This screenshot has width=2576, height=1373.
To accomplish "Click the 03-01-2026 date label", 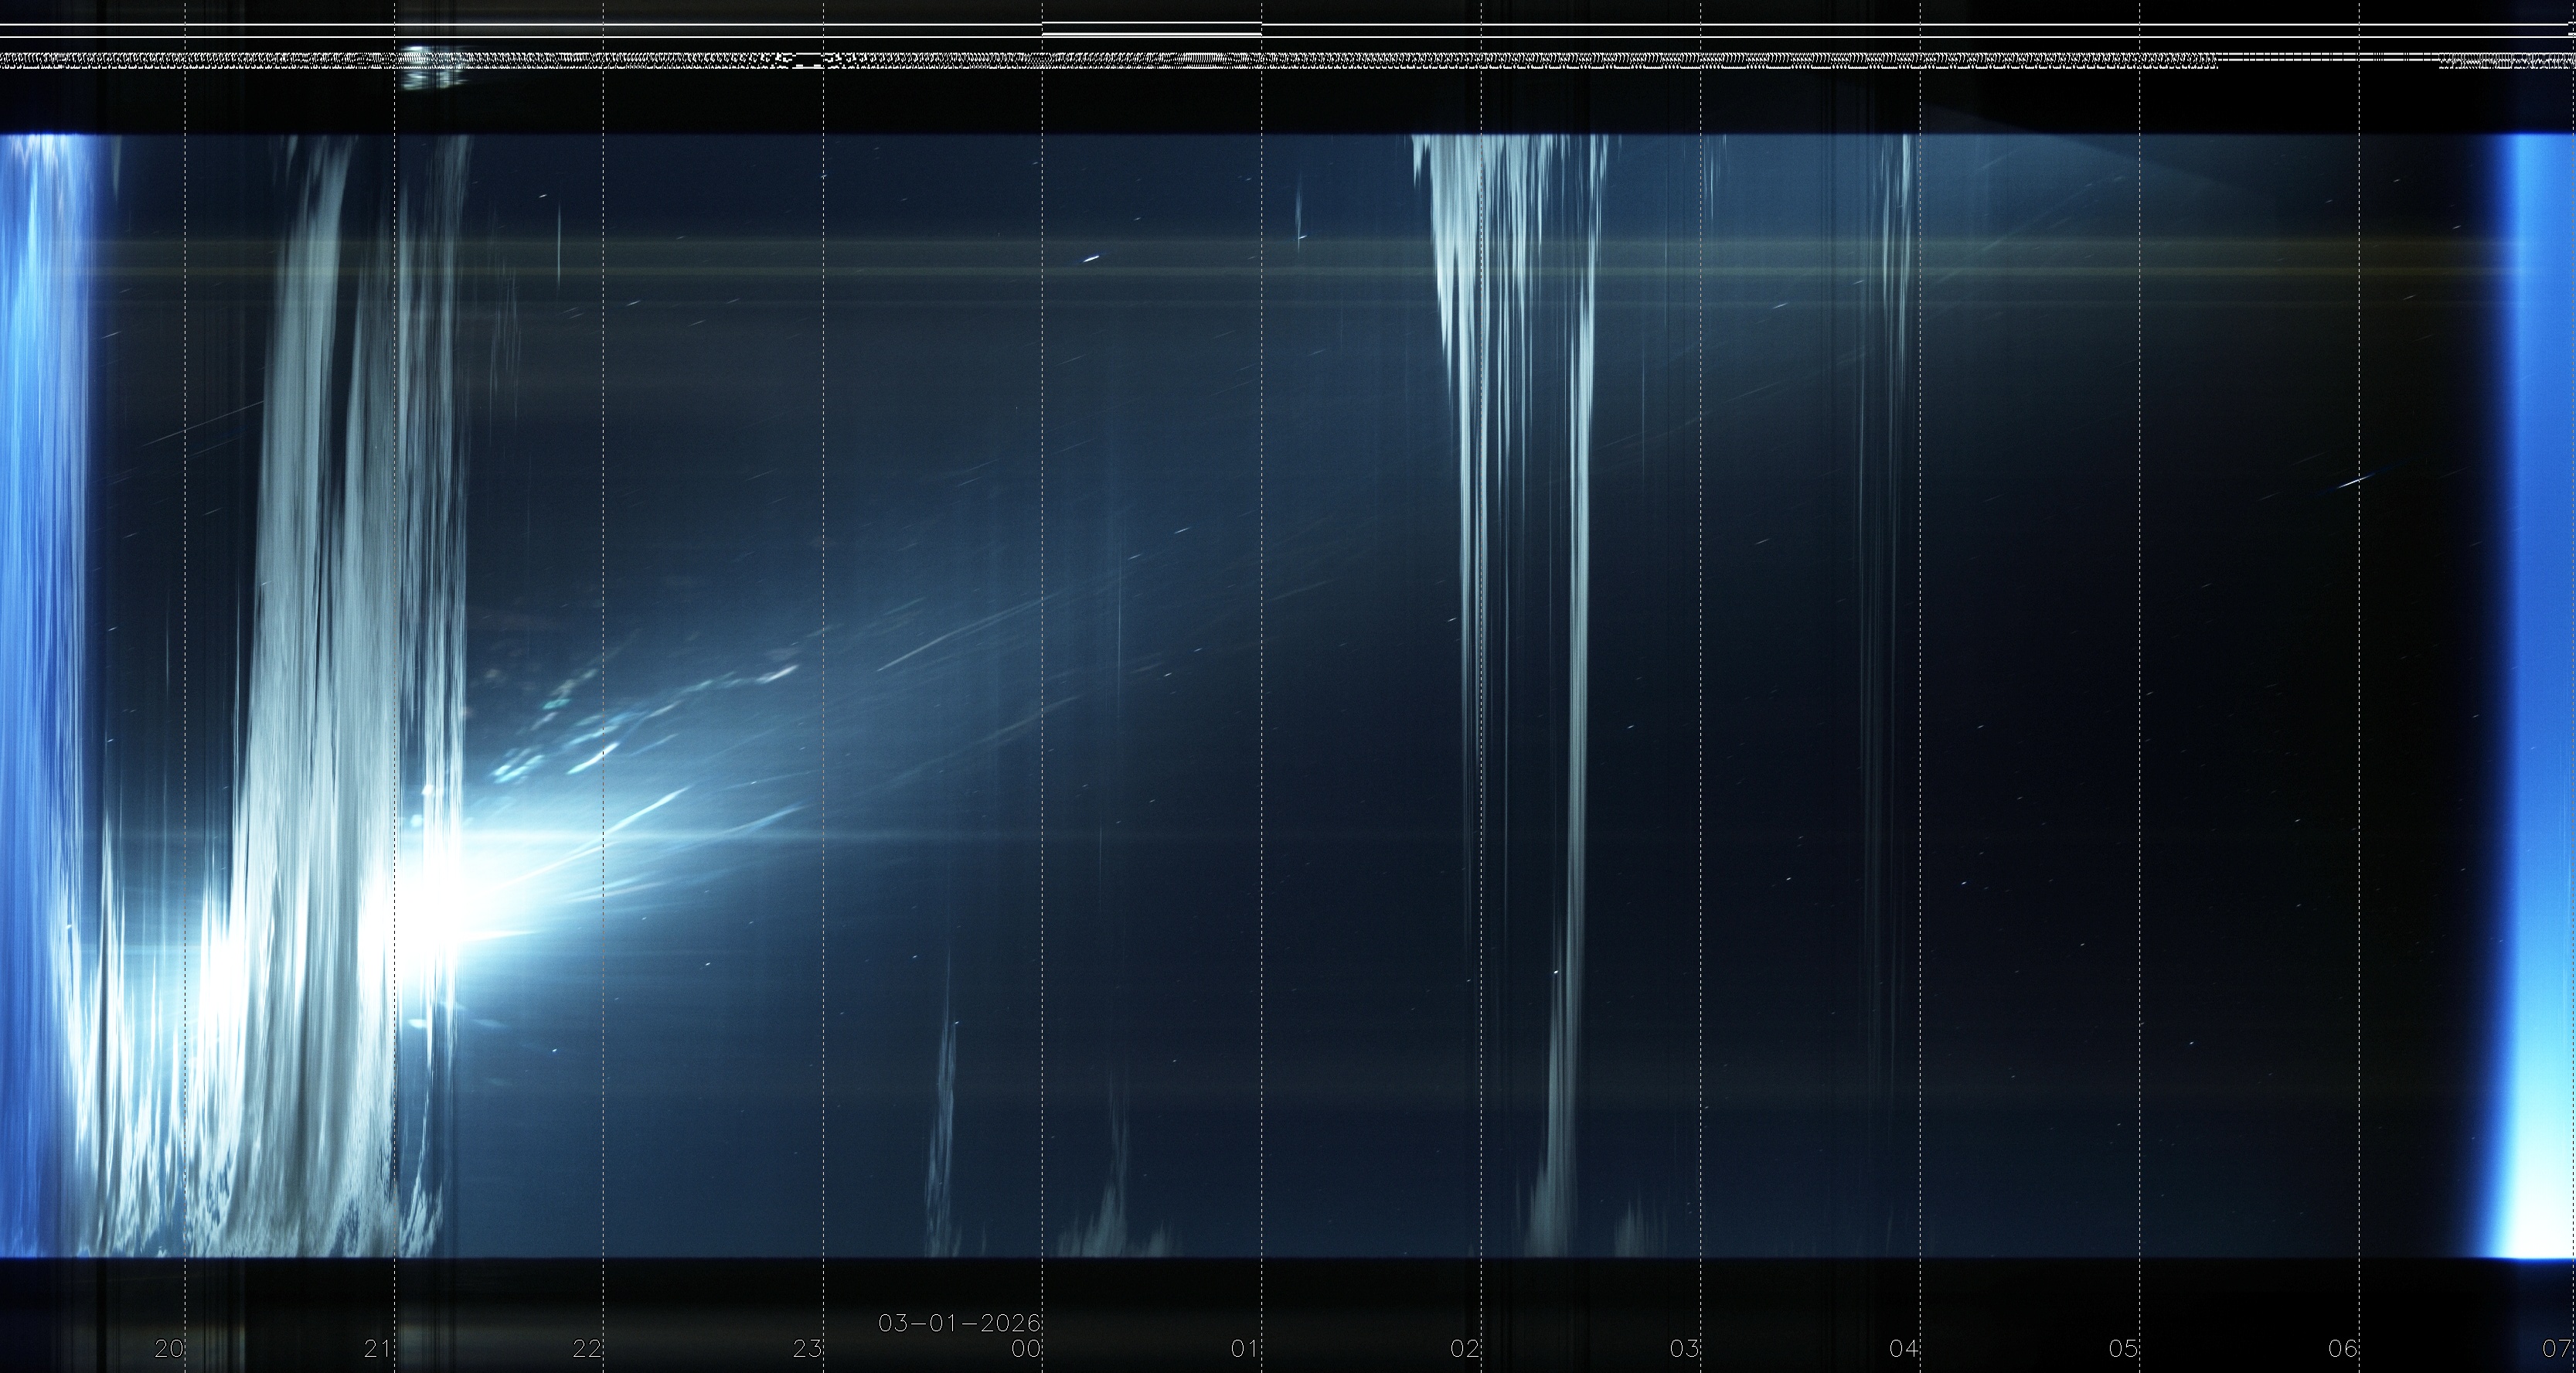I will pyautogui.click(x=959, y=1323).
